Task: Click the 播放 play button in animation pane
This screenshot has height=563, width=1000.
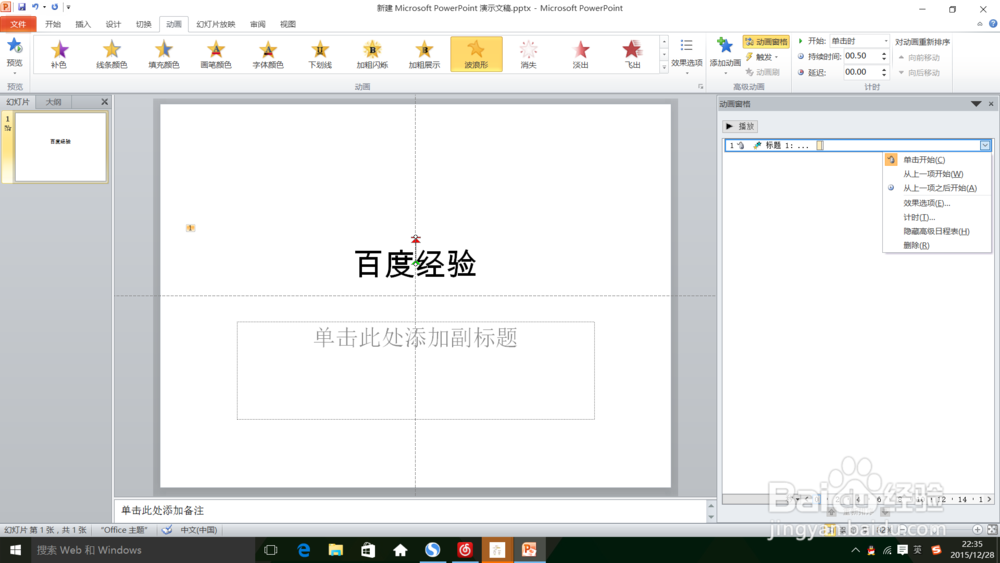Action: coord(740,126)
